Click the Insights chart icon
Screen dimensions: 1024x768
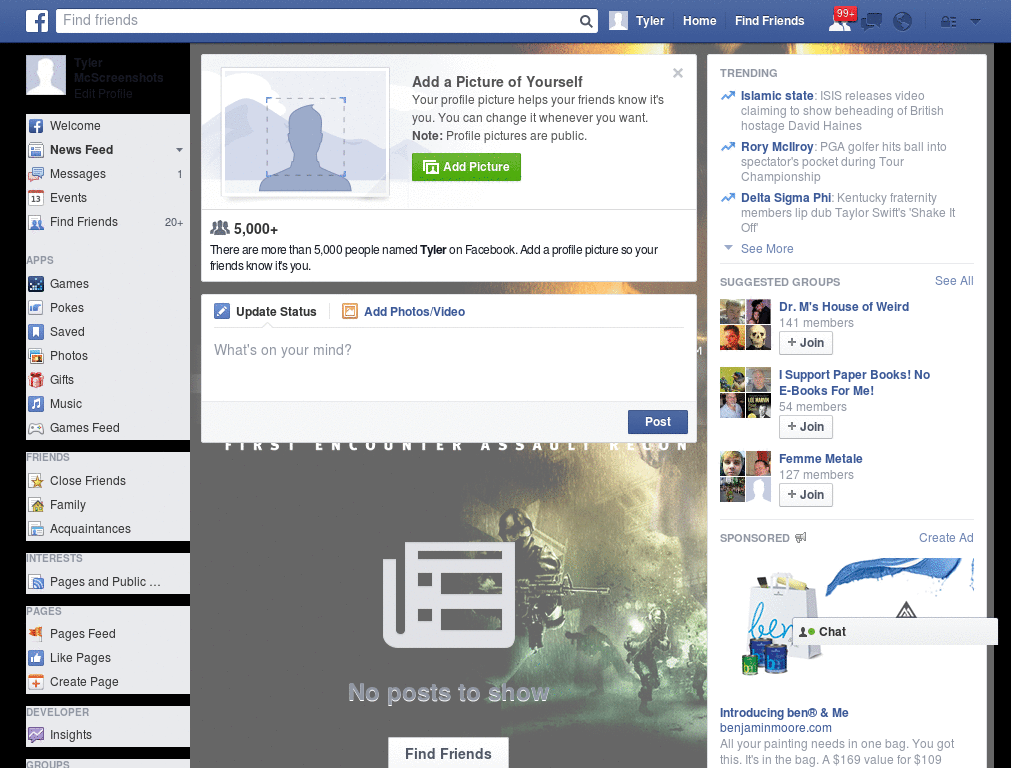[36, 735]
